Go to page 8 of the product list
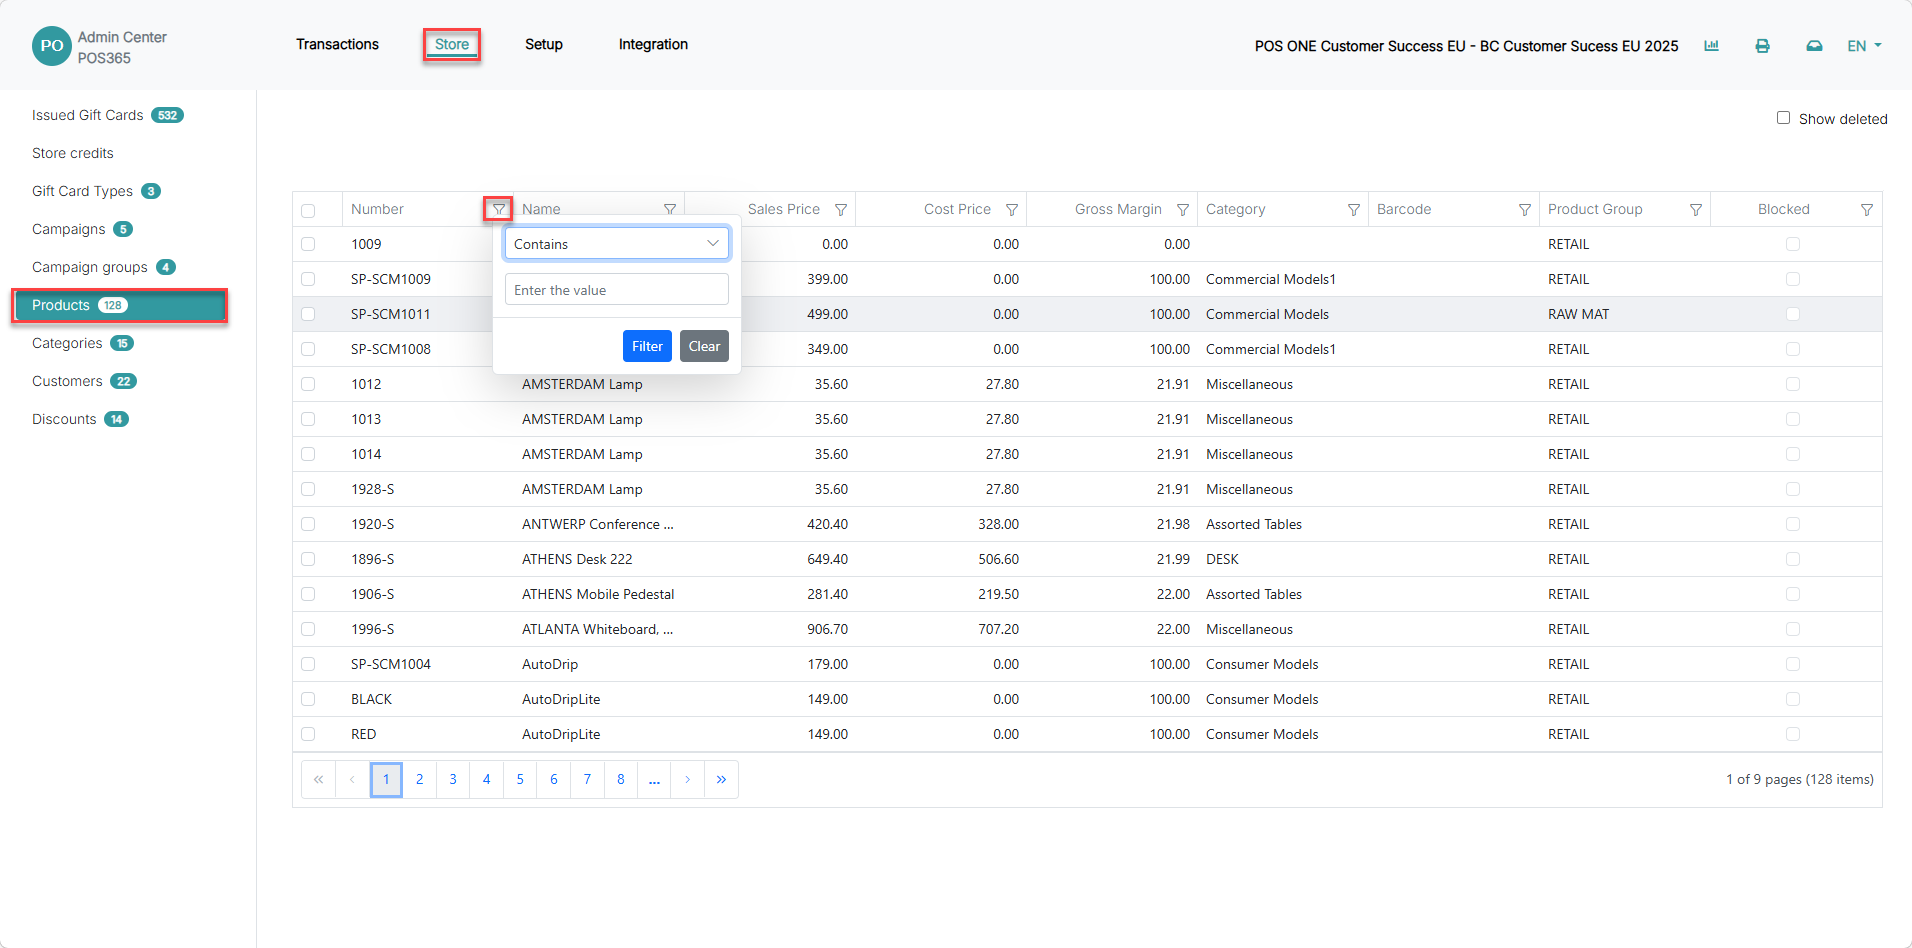Image resolution: width=1912 pixels, height=948 pixels. (621, 779)
